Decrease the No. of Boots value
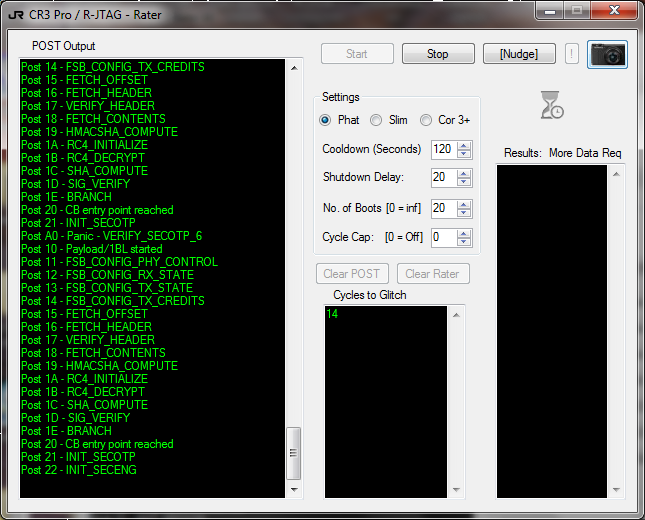Image resolution: width=645 pixels, height=520 pixels. coord(464,213)
